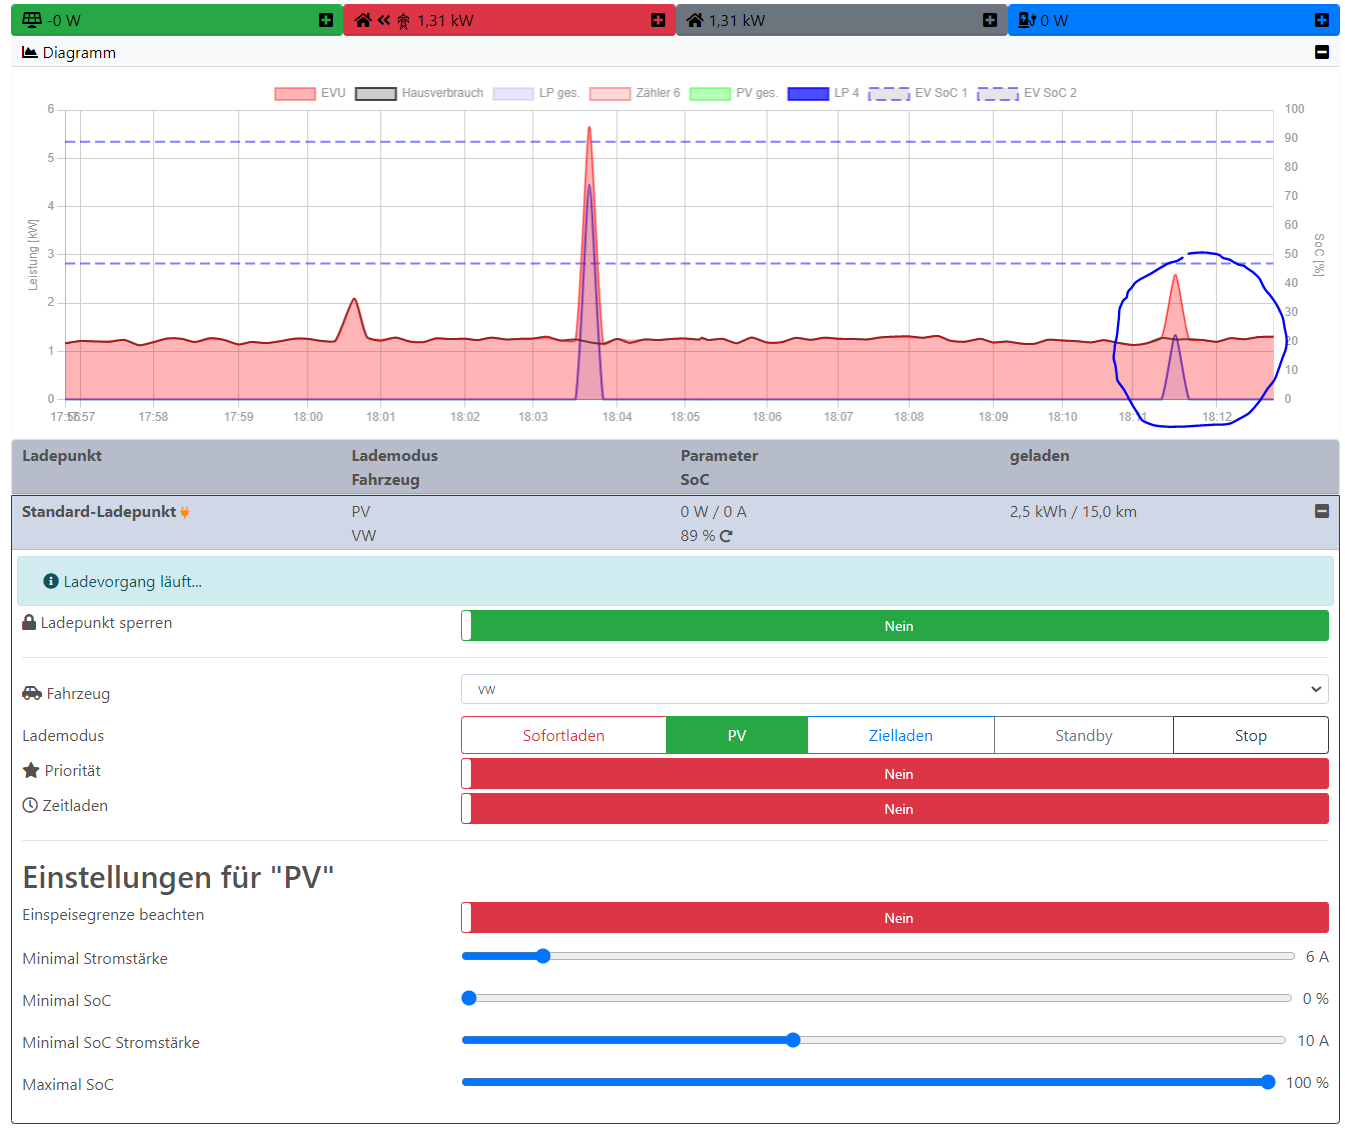Screen dimensions: 1345x1132
Task: Open the Fahrzeug vehicle dropdown
Action: point(894,689)
